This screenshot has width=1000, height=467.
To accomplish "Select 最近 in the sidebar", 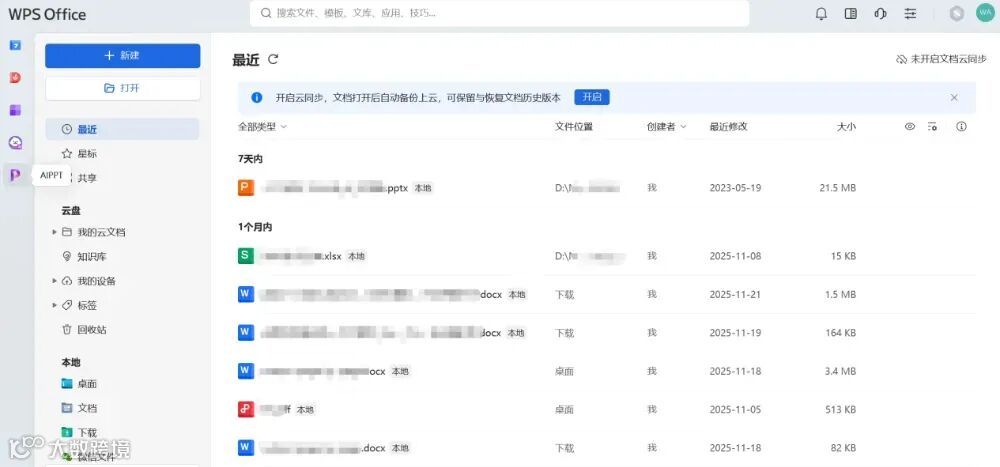I will 122,130.
